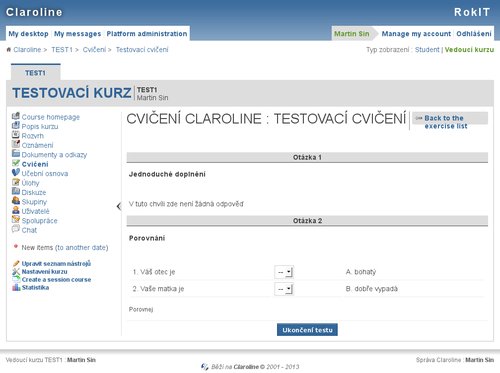Click the Diskuze icon
The width and height of the screenshot is (500, 373).
(x=16, y=191)
